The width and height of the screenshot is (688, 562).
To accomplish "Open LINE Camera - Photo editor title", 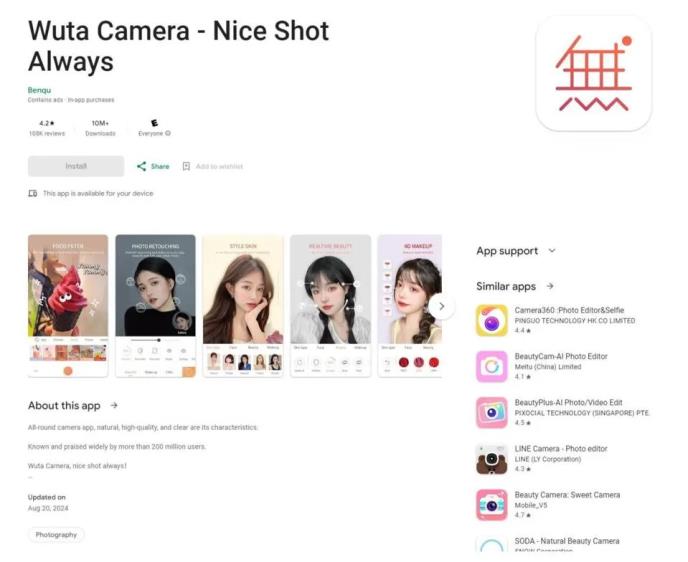I will click(561, 448).
